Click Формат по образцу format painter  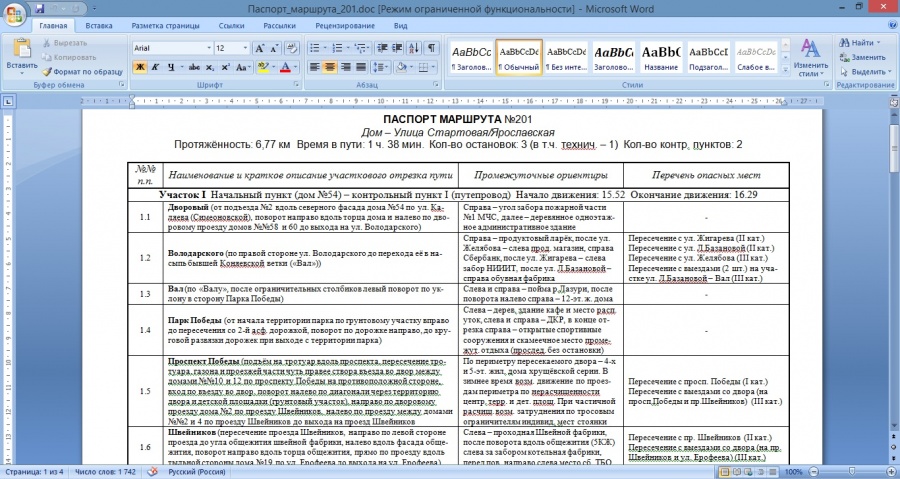pos(83,72)
